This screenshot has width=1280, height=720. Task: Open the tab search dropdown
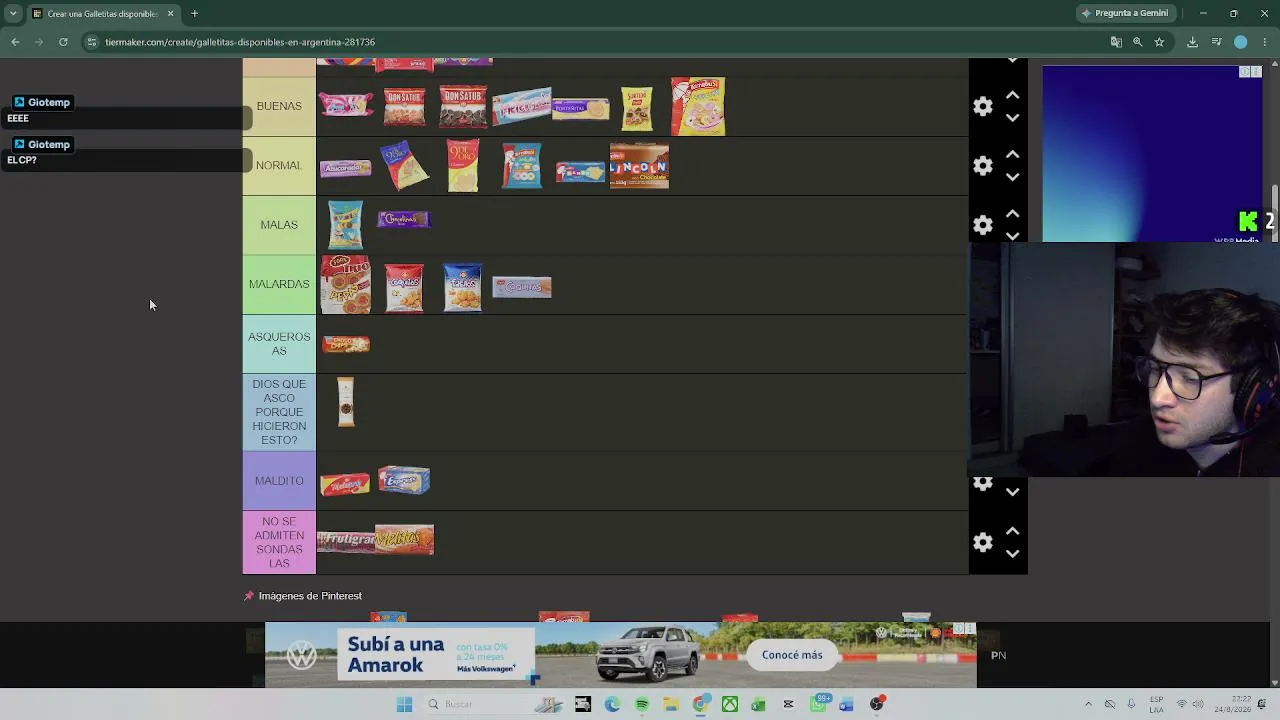(x=13, y=14)
